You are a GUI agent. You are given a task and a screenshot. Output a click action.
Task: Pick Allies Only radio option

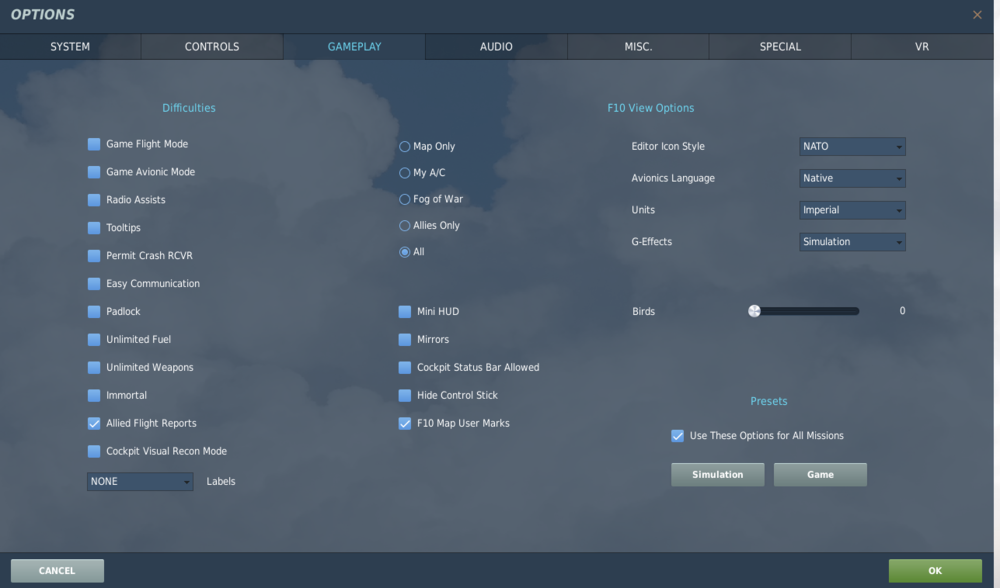click(x=404, y=226)
